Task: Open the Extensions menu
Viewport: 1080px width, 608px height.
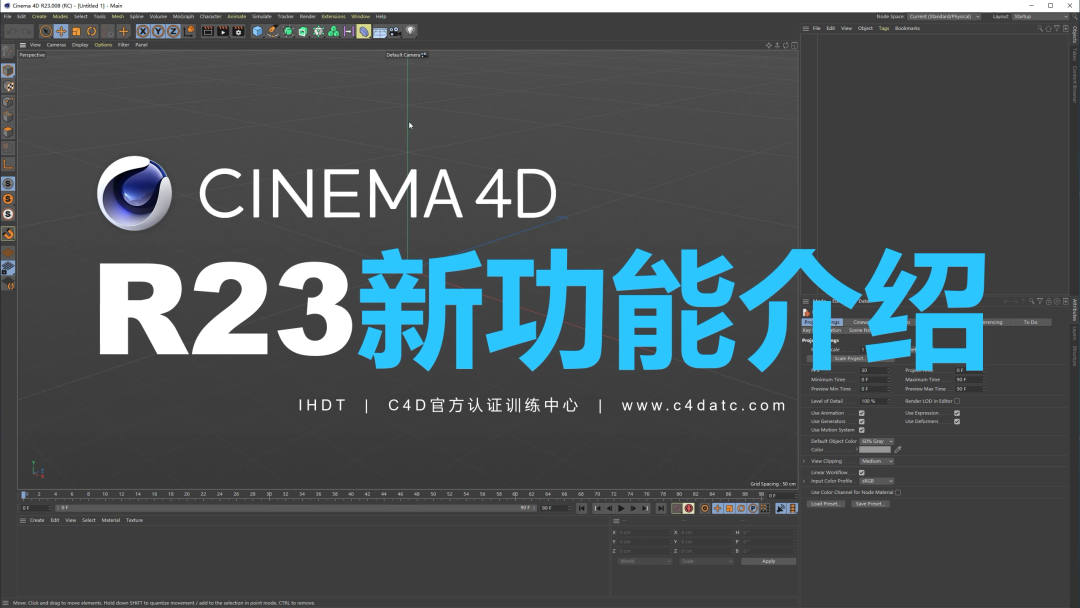Action: click(x=333, y=17)
